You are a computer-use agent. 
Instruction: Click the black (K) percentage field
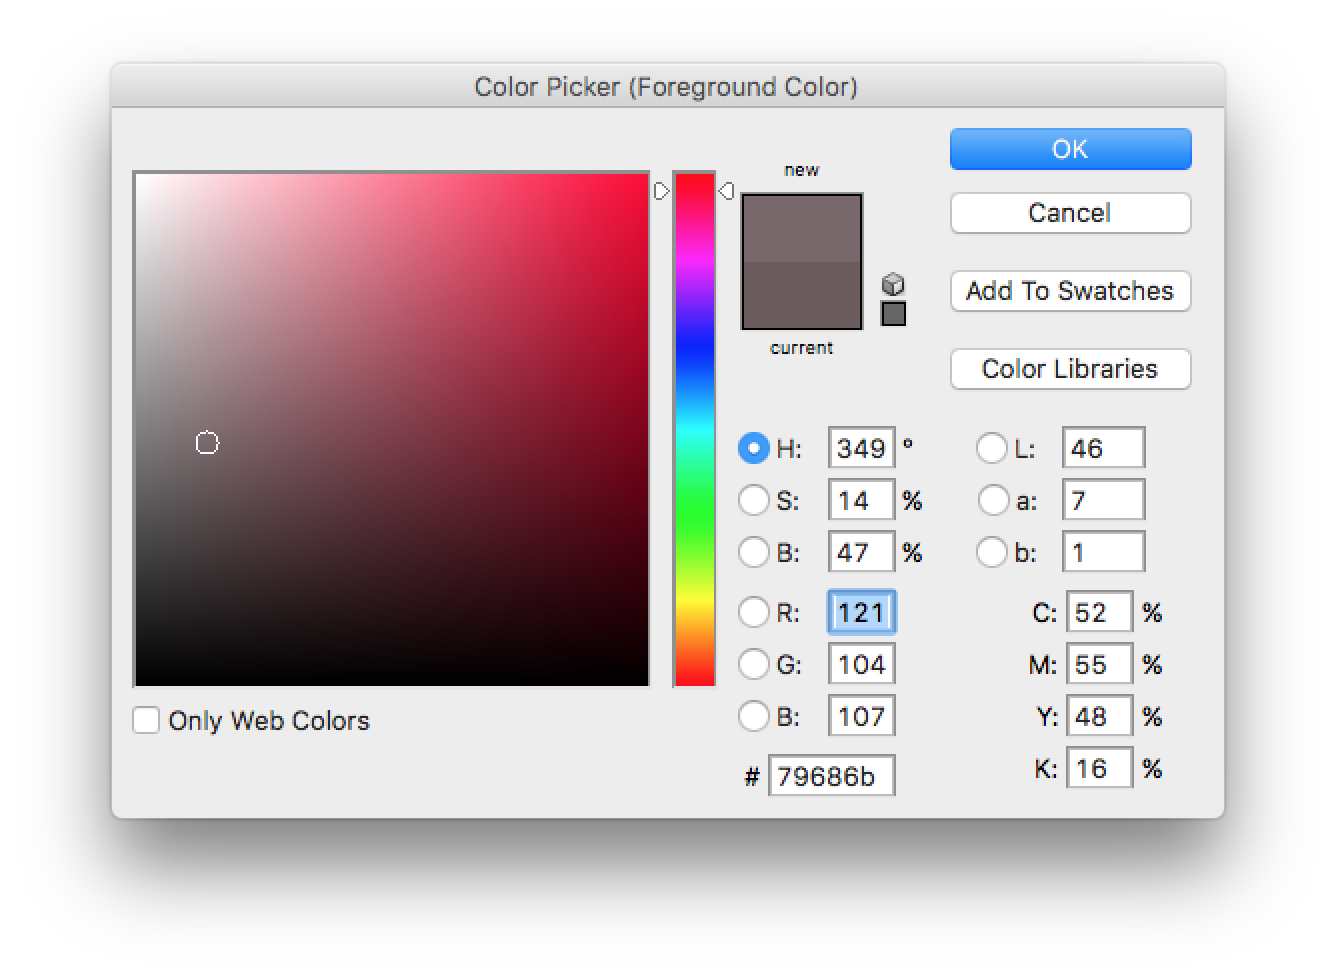point(1098,768)
